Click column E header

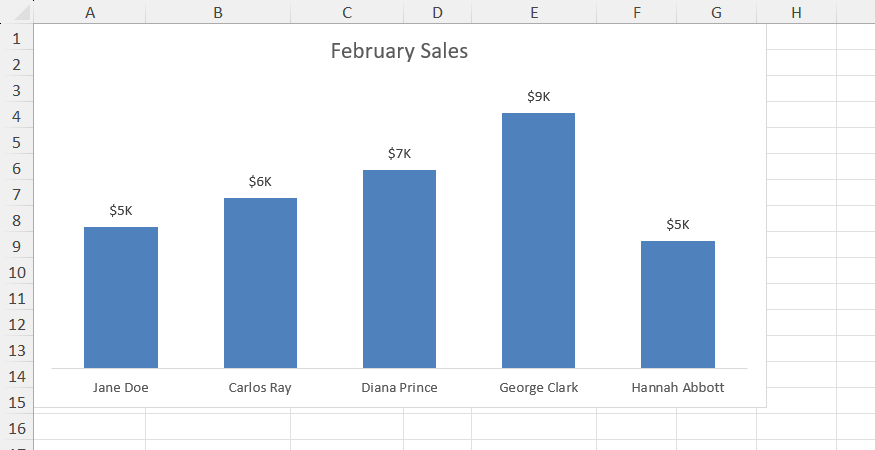point(534,12)
